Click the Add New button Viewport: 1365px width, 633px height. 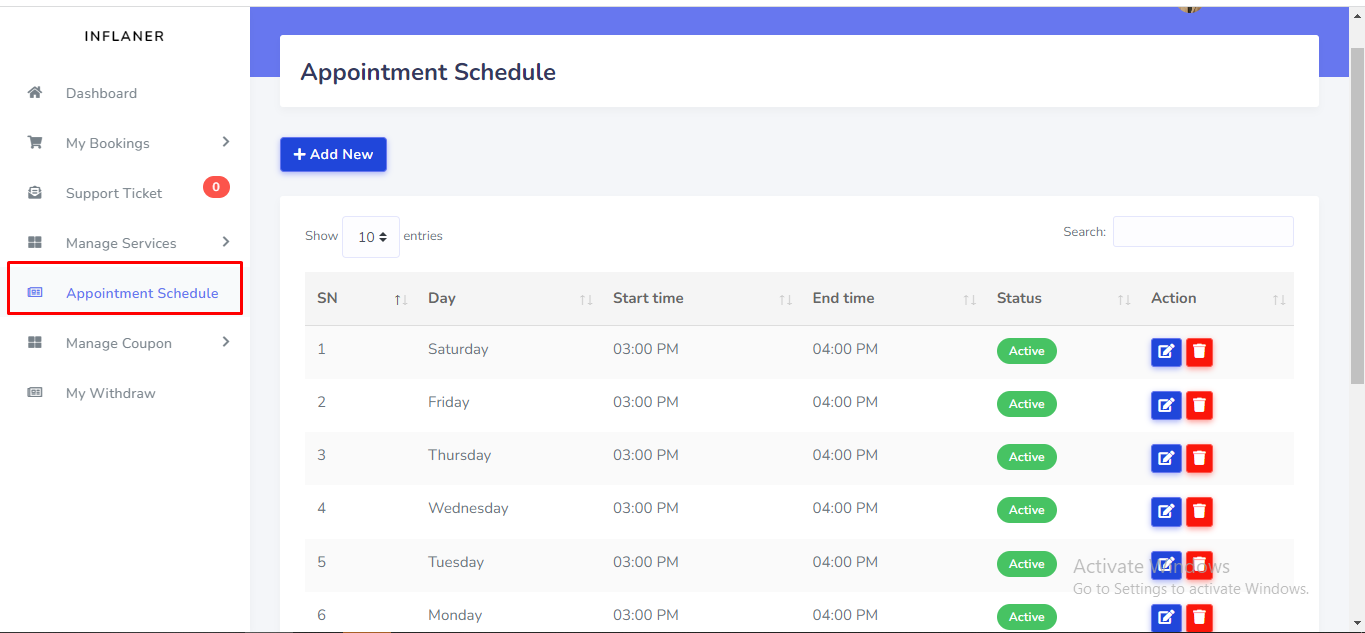tap(333, 154)
